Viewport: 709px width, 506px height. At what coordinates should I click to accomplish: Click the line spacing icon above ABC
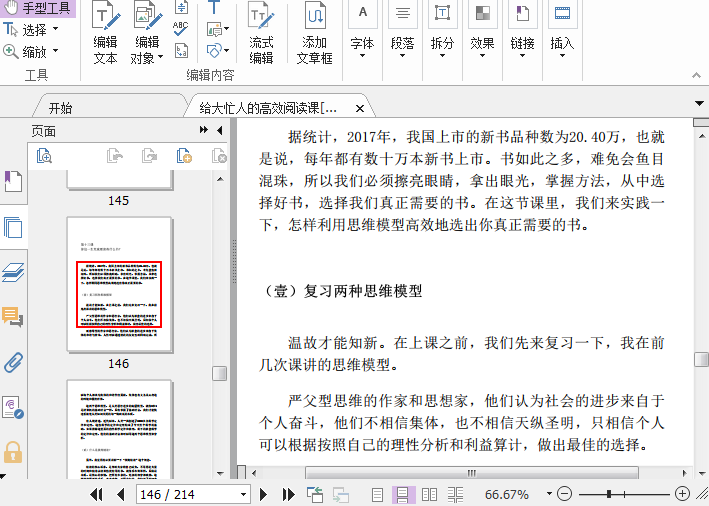181,8
